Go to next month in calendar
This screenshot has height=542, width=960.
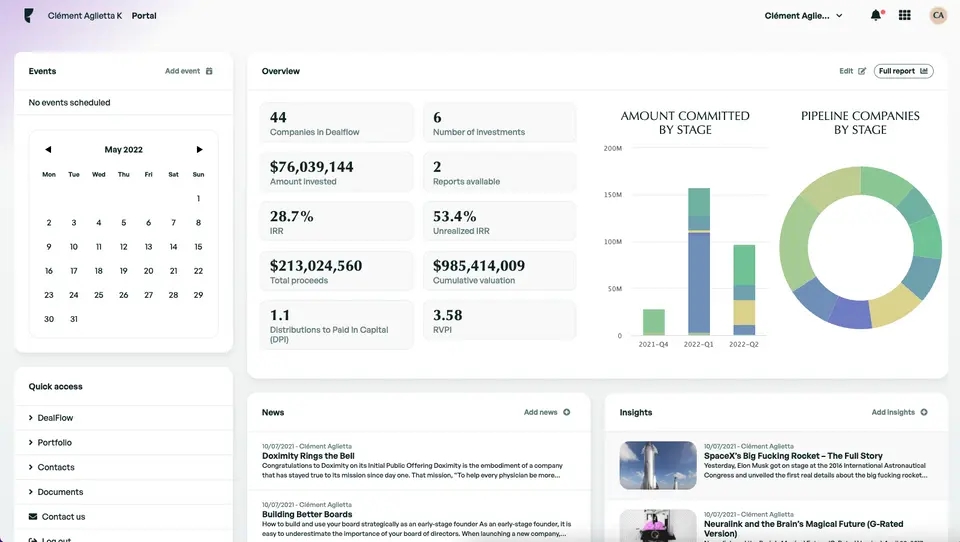(x=199, y=149)
